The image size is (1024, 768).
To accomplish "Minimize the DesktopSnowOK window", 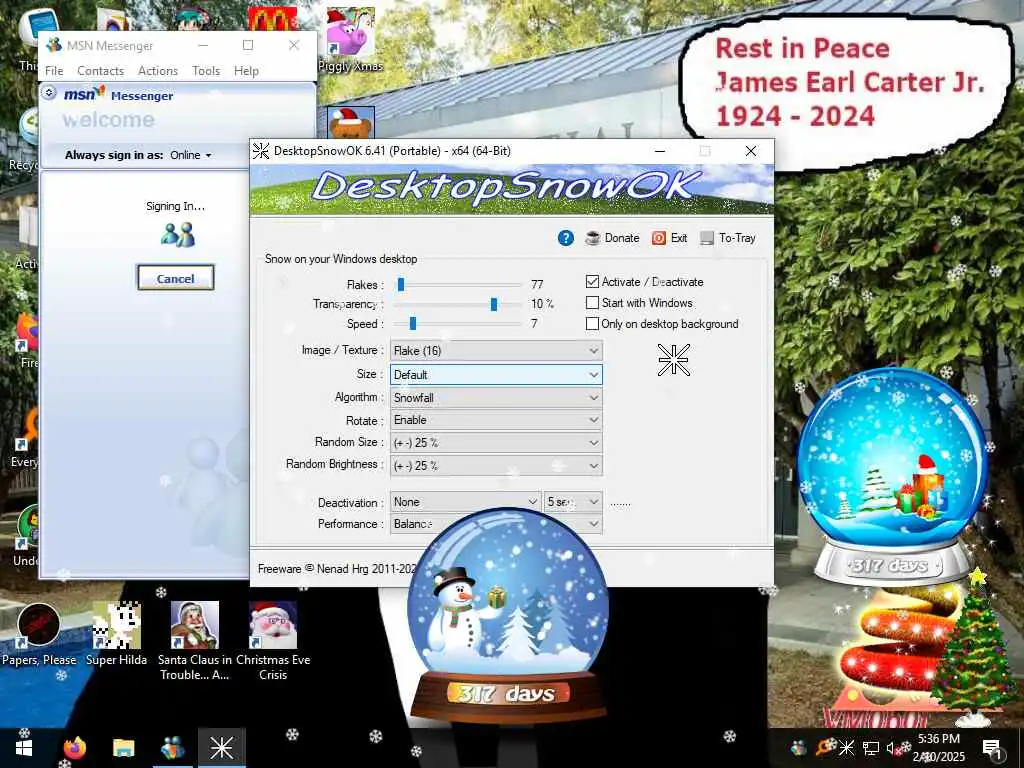I will (x=660, y=151).
